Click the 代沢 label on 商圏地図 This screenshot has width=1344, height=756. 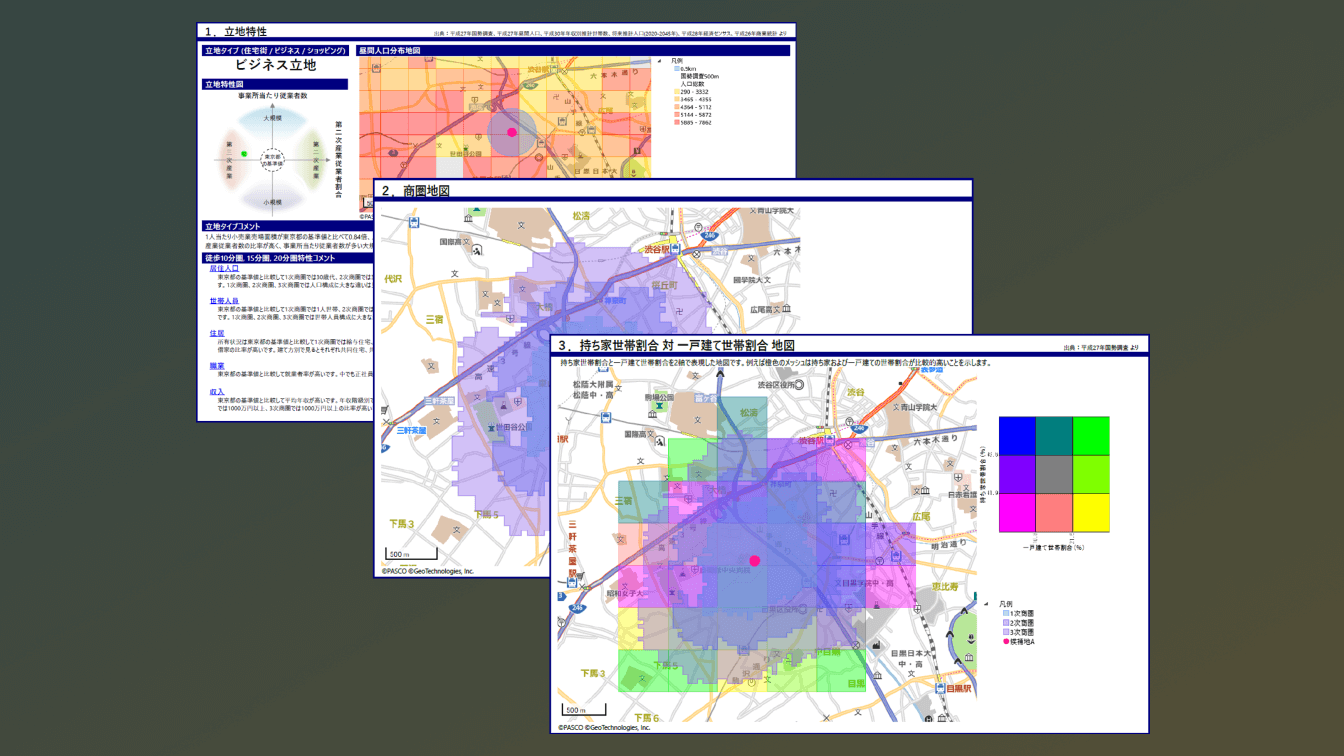[x=392, y=279]
